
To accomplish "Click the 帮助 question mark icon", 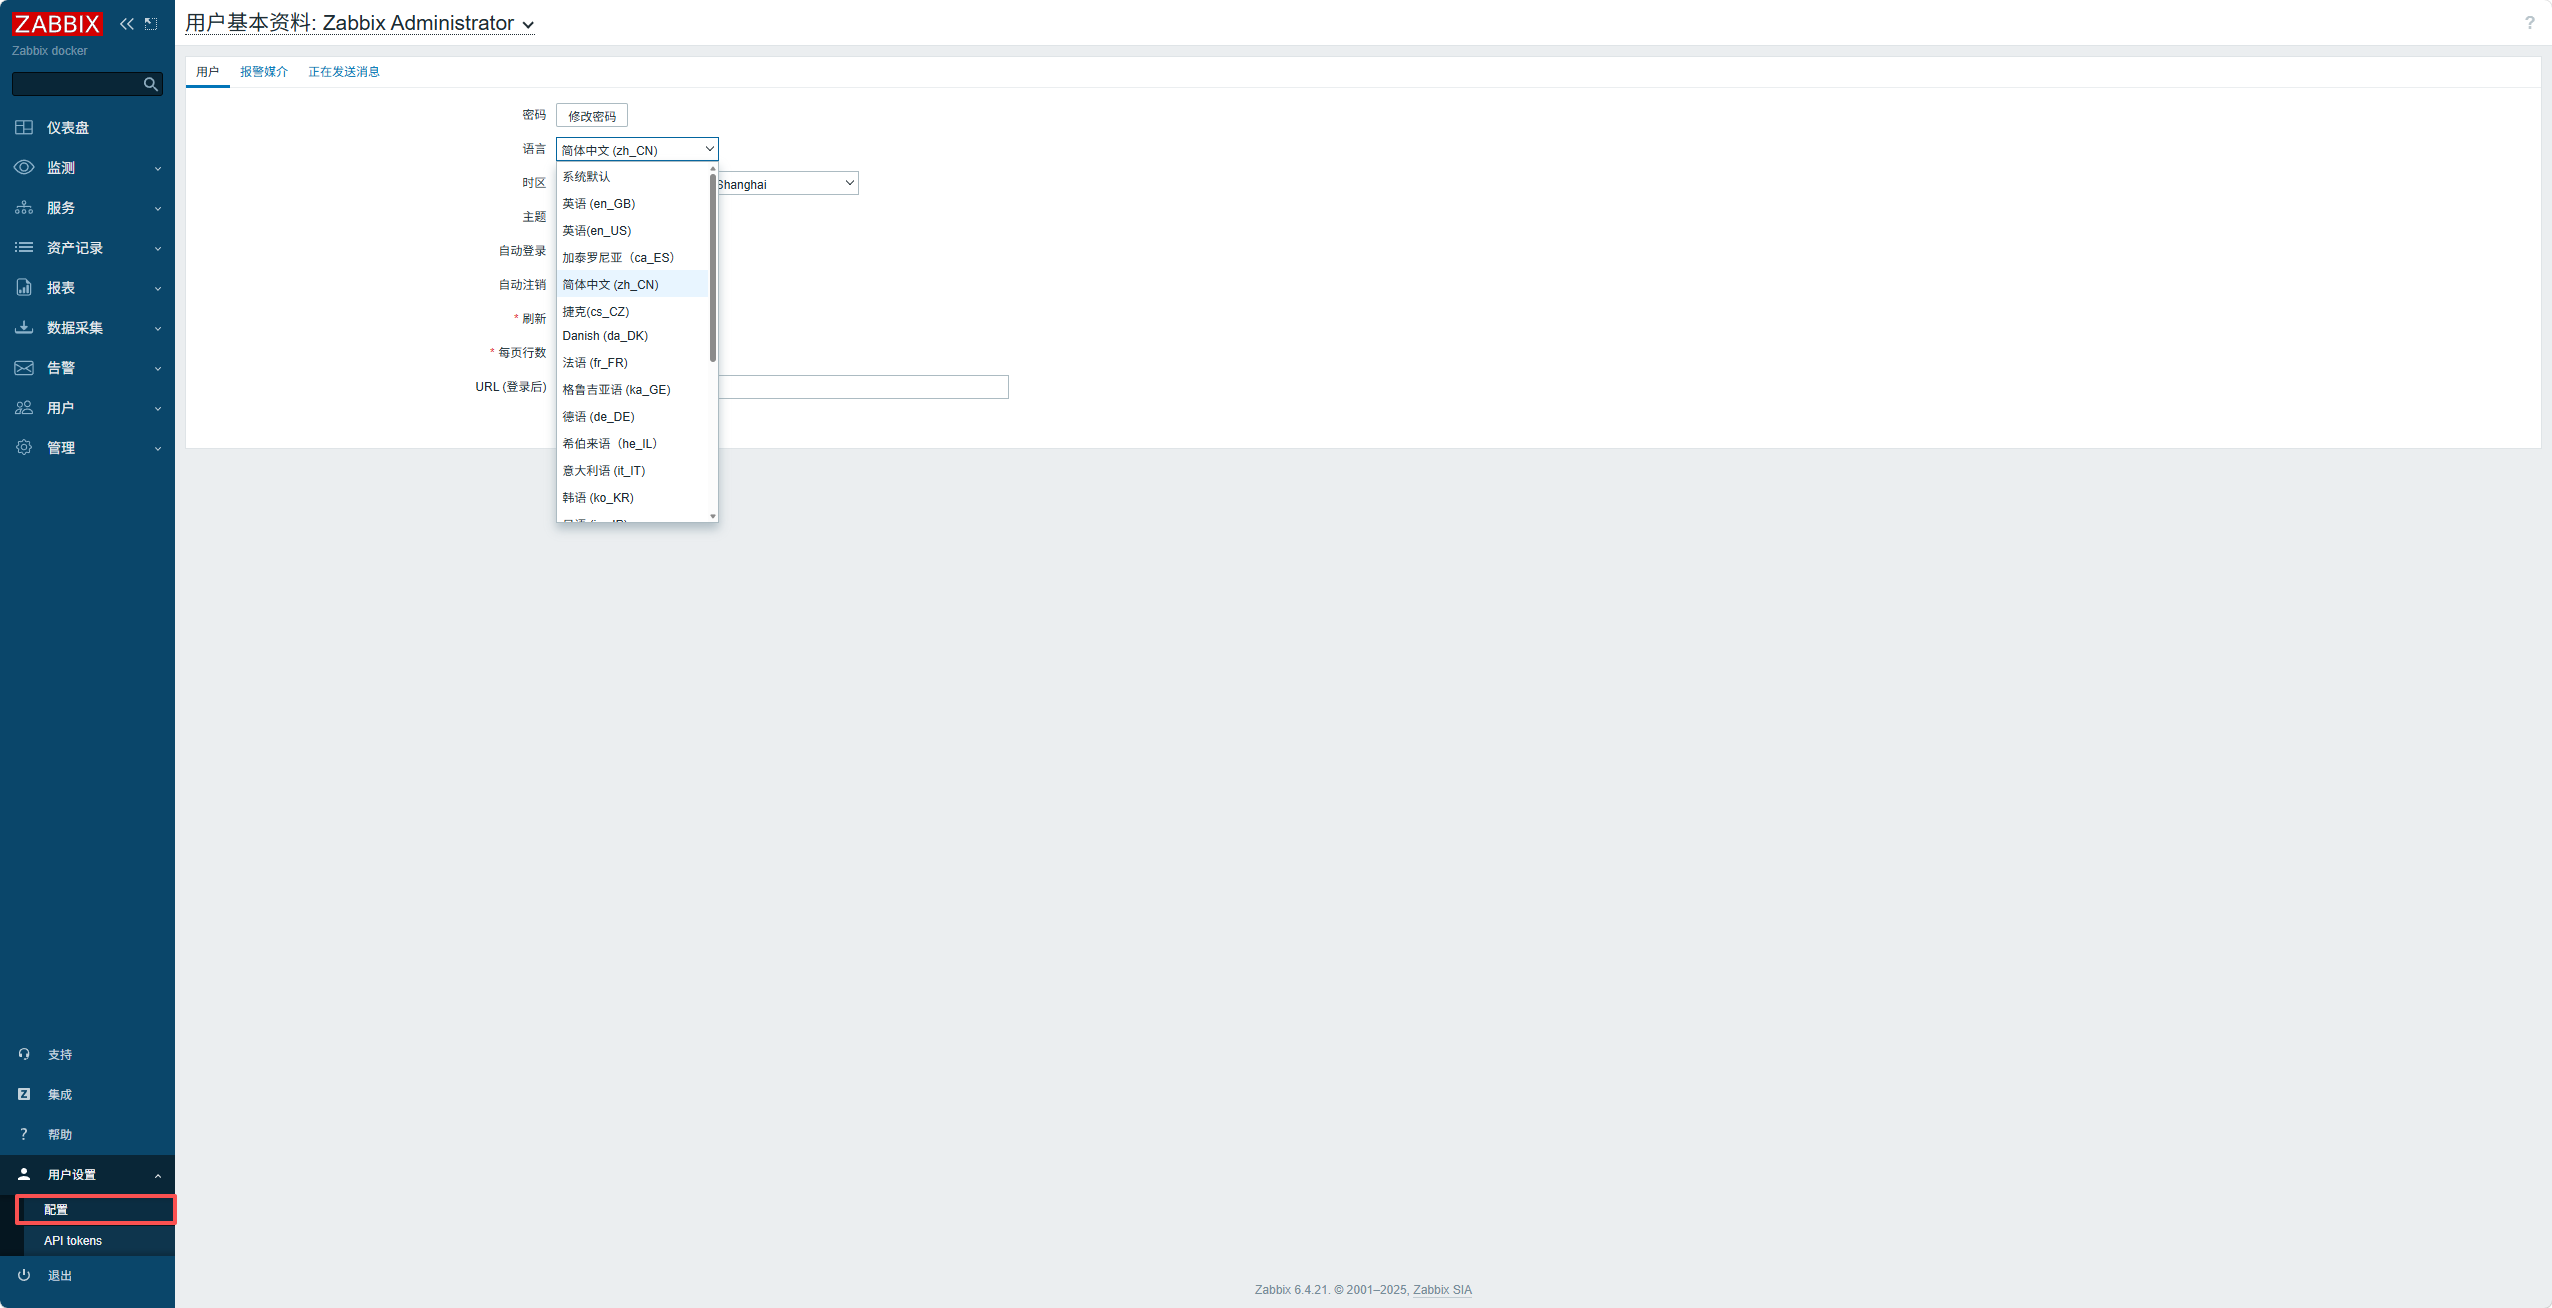I will [x=24, y=1134].
